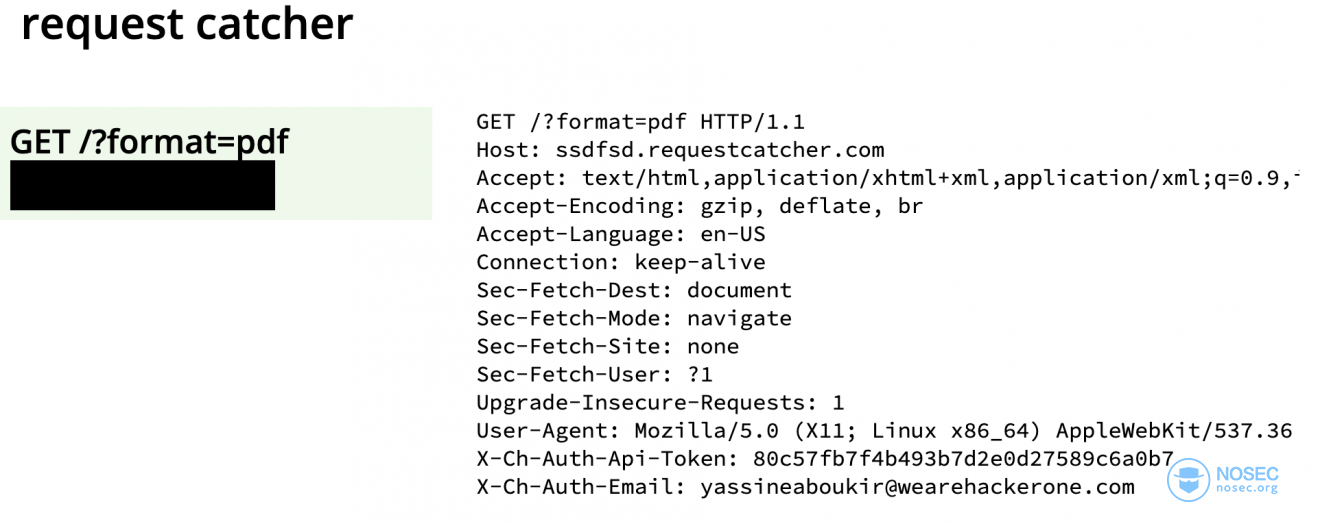The height and width of the screenshot is (526, 1331).
Task: Click the User-Agent Mozilla header line
Action: click(884, 431)
